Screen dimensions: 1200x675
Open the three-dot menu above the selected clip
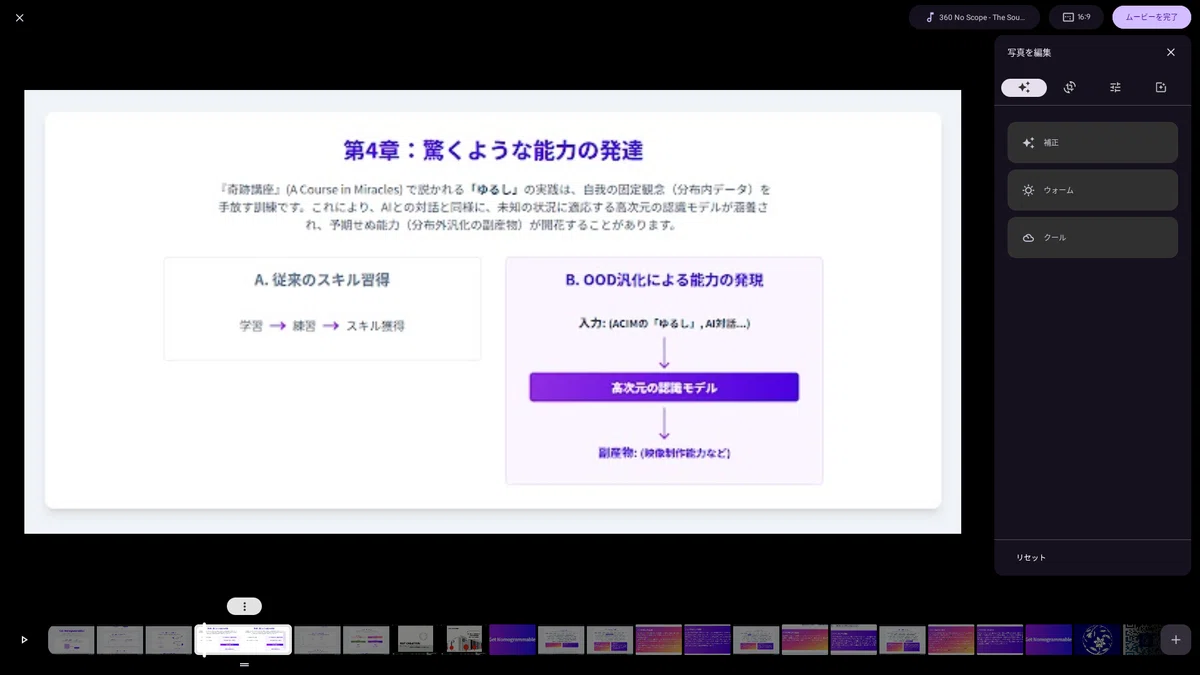244,606
